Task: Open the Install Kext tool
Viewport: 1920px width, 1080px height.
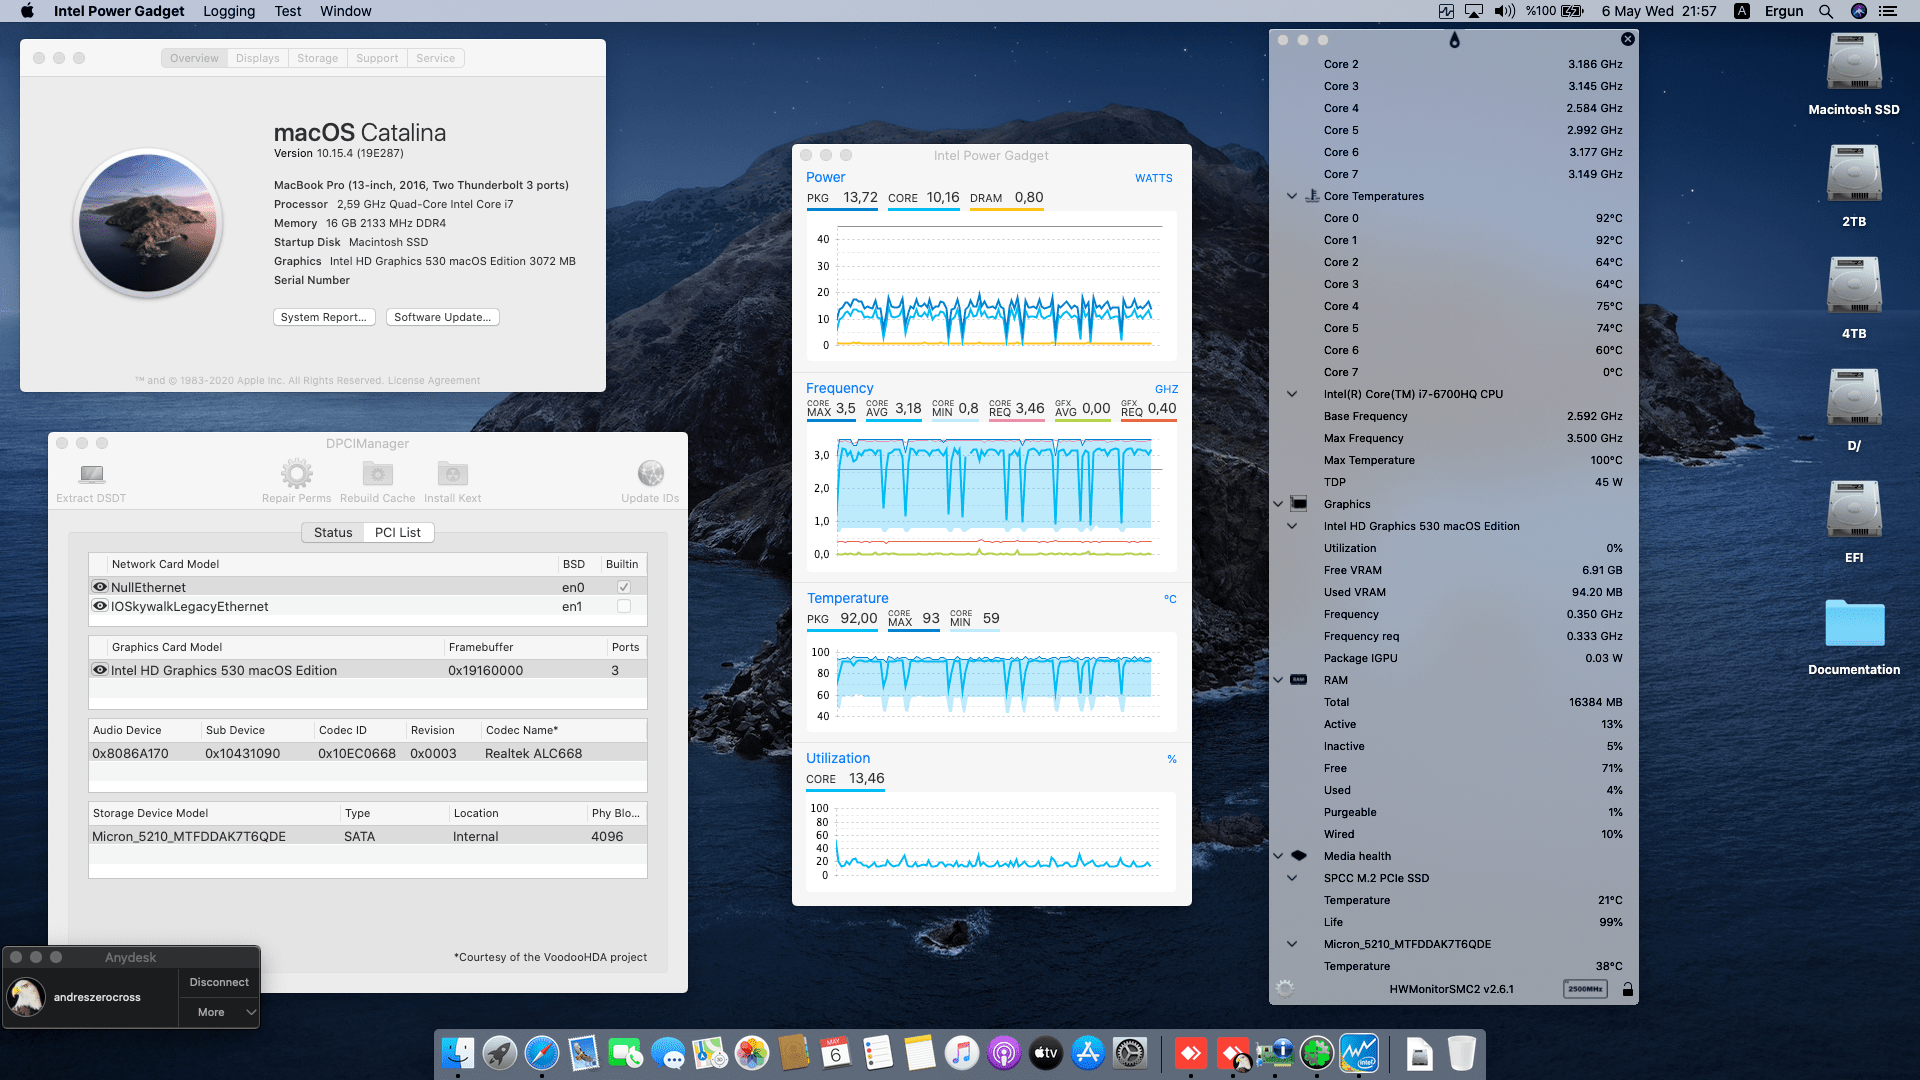Action: pyautogui.click(x=452, y=474)
